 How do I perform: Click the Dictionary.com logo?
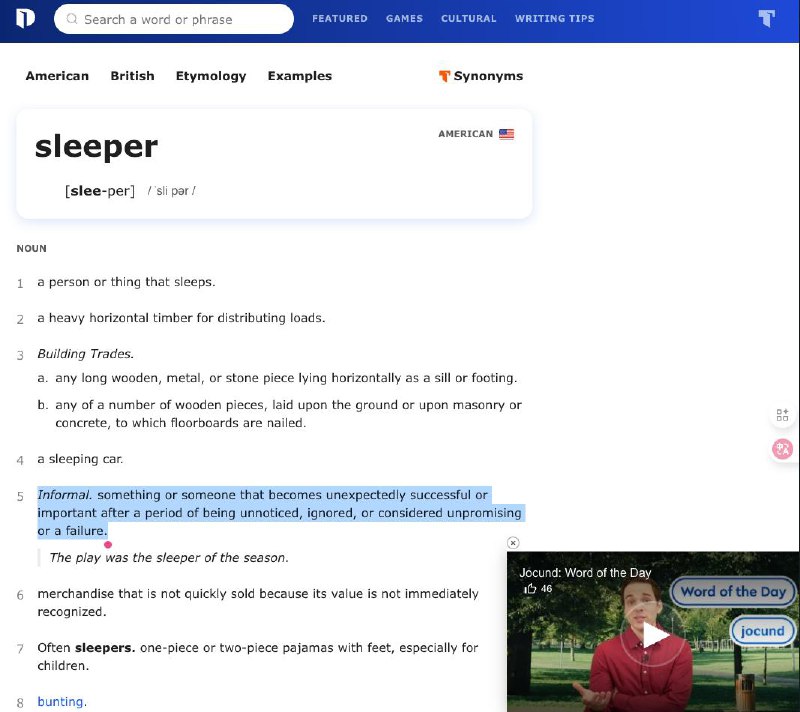pos(25,19)
